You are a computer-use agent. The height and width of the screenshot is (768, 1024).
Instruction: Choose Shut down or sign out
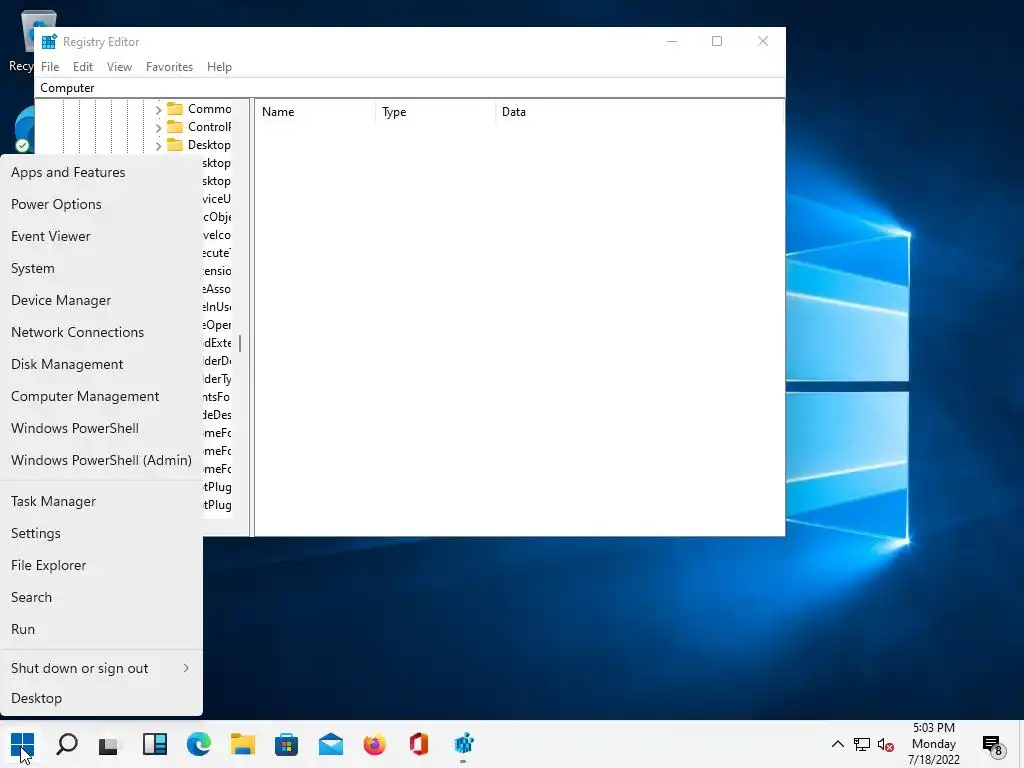point(101,668)
